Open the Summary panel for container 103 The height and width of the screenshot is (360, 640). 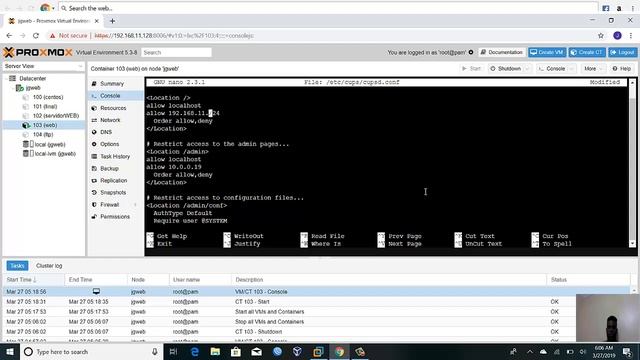111,84
